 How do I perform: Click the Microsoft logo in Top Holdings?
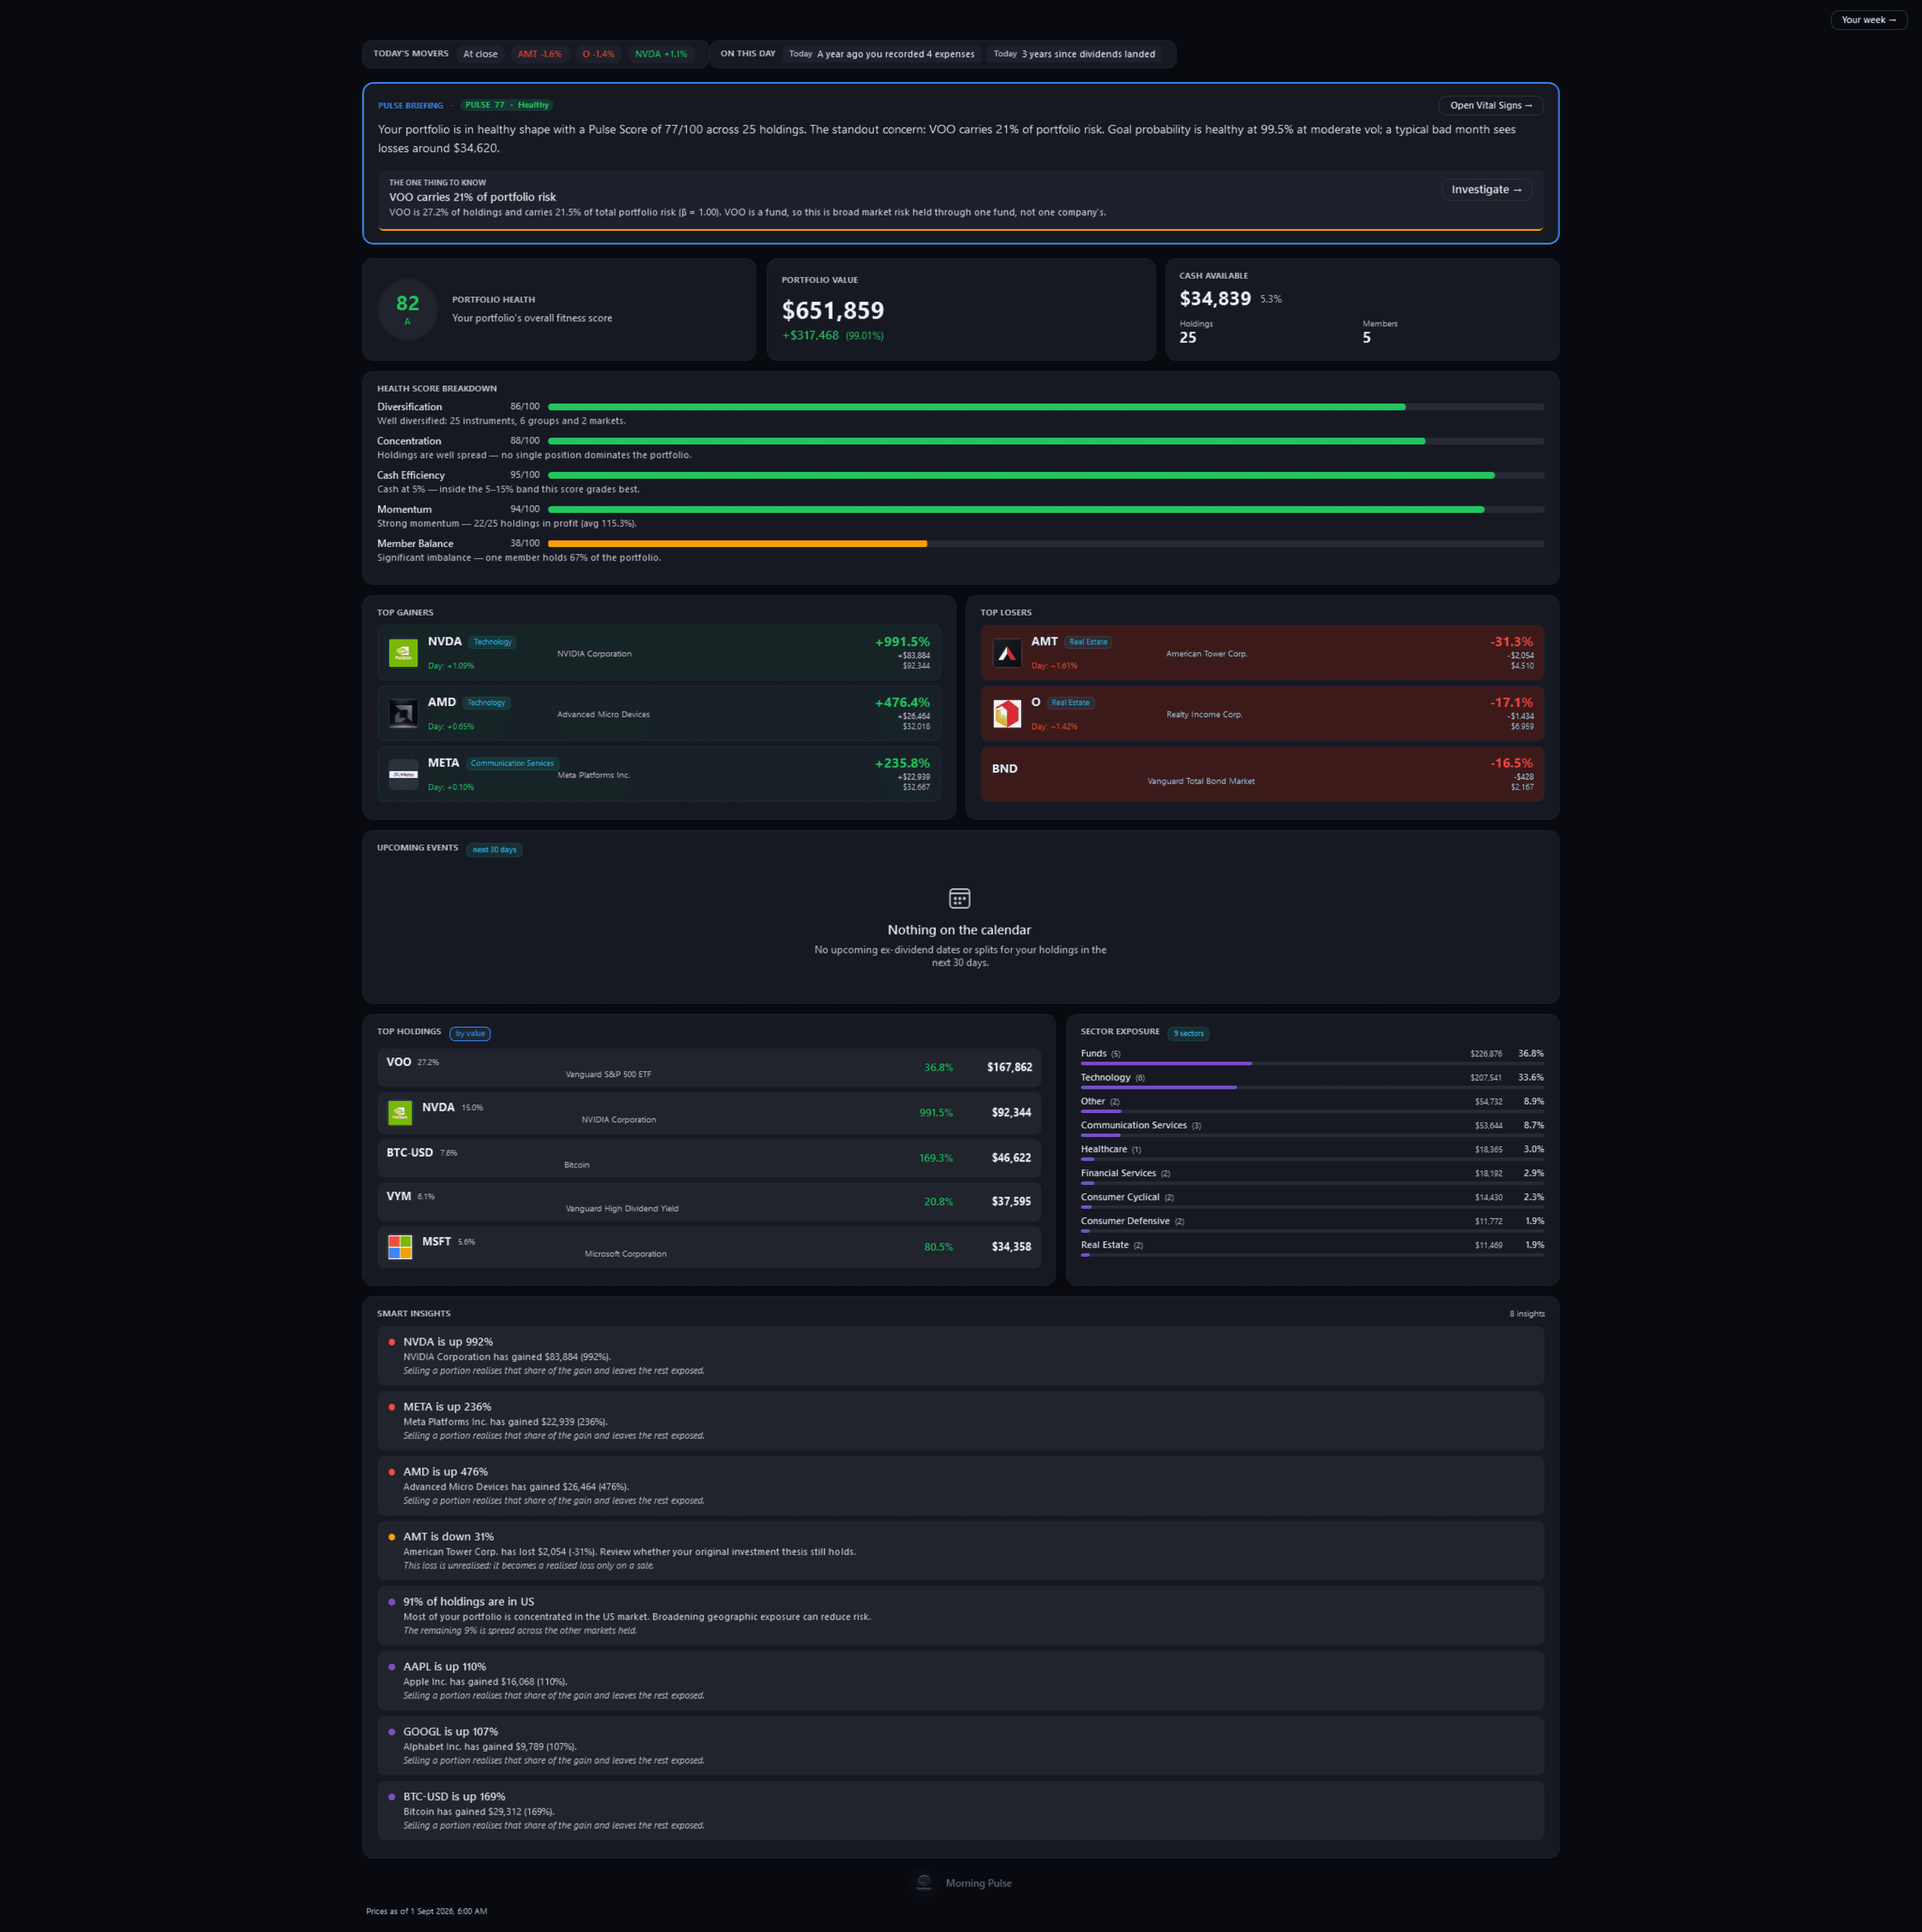tap(400, 1247)
